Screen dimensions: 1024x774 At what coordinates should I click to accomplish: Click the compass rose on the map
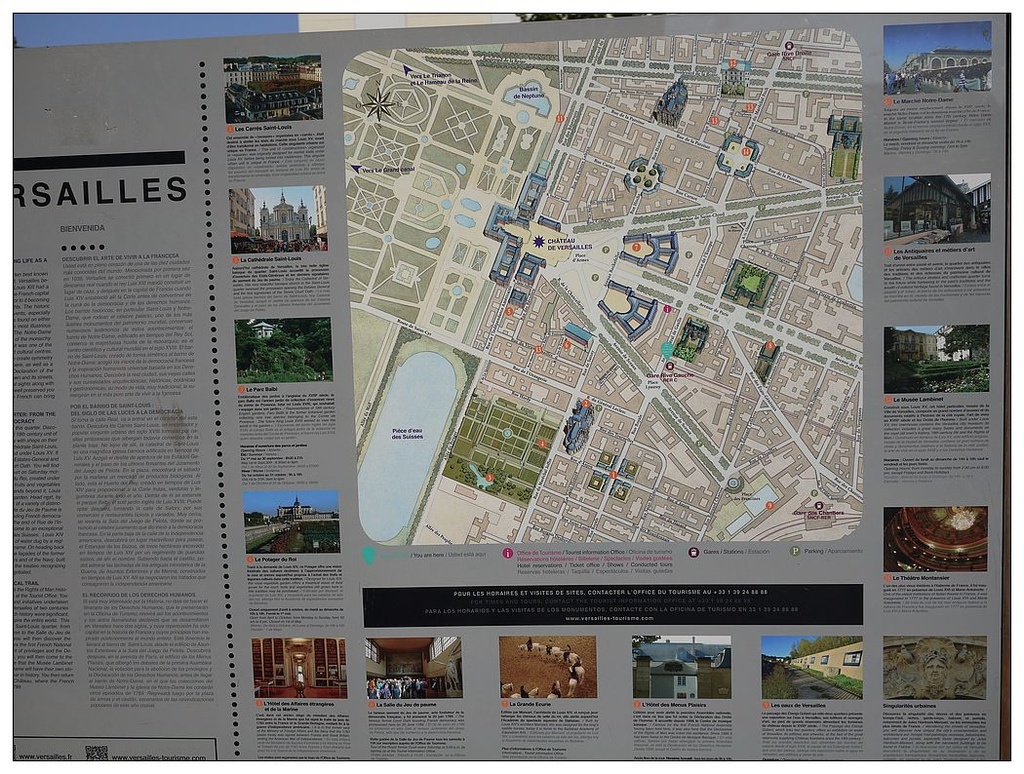(x=379, y=104)
